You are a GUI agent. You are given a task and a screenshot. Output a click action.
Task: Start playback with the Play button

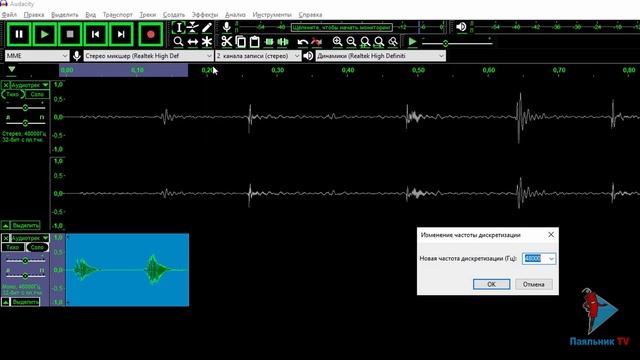pyautogui.click(x=44, y=34)
